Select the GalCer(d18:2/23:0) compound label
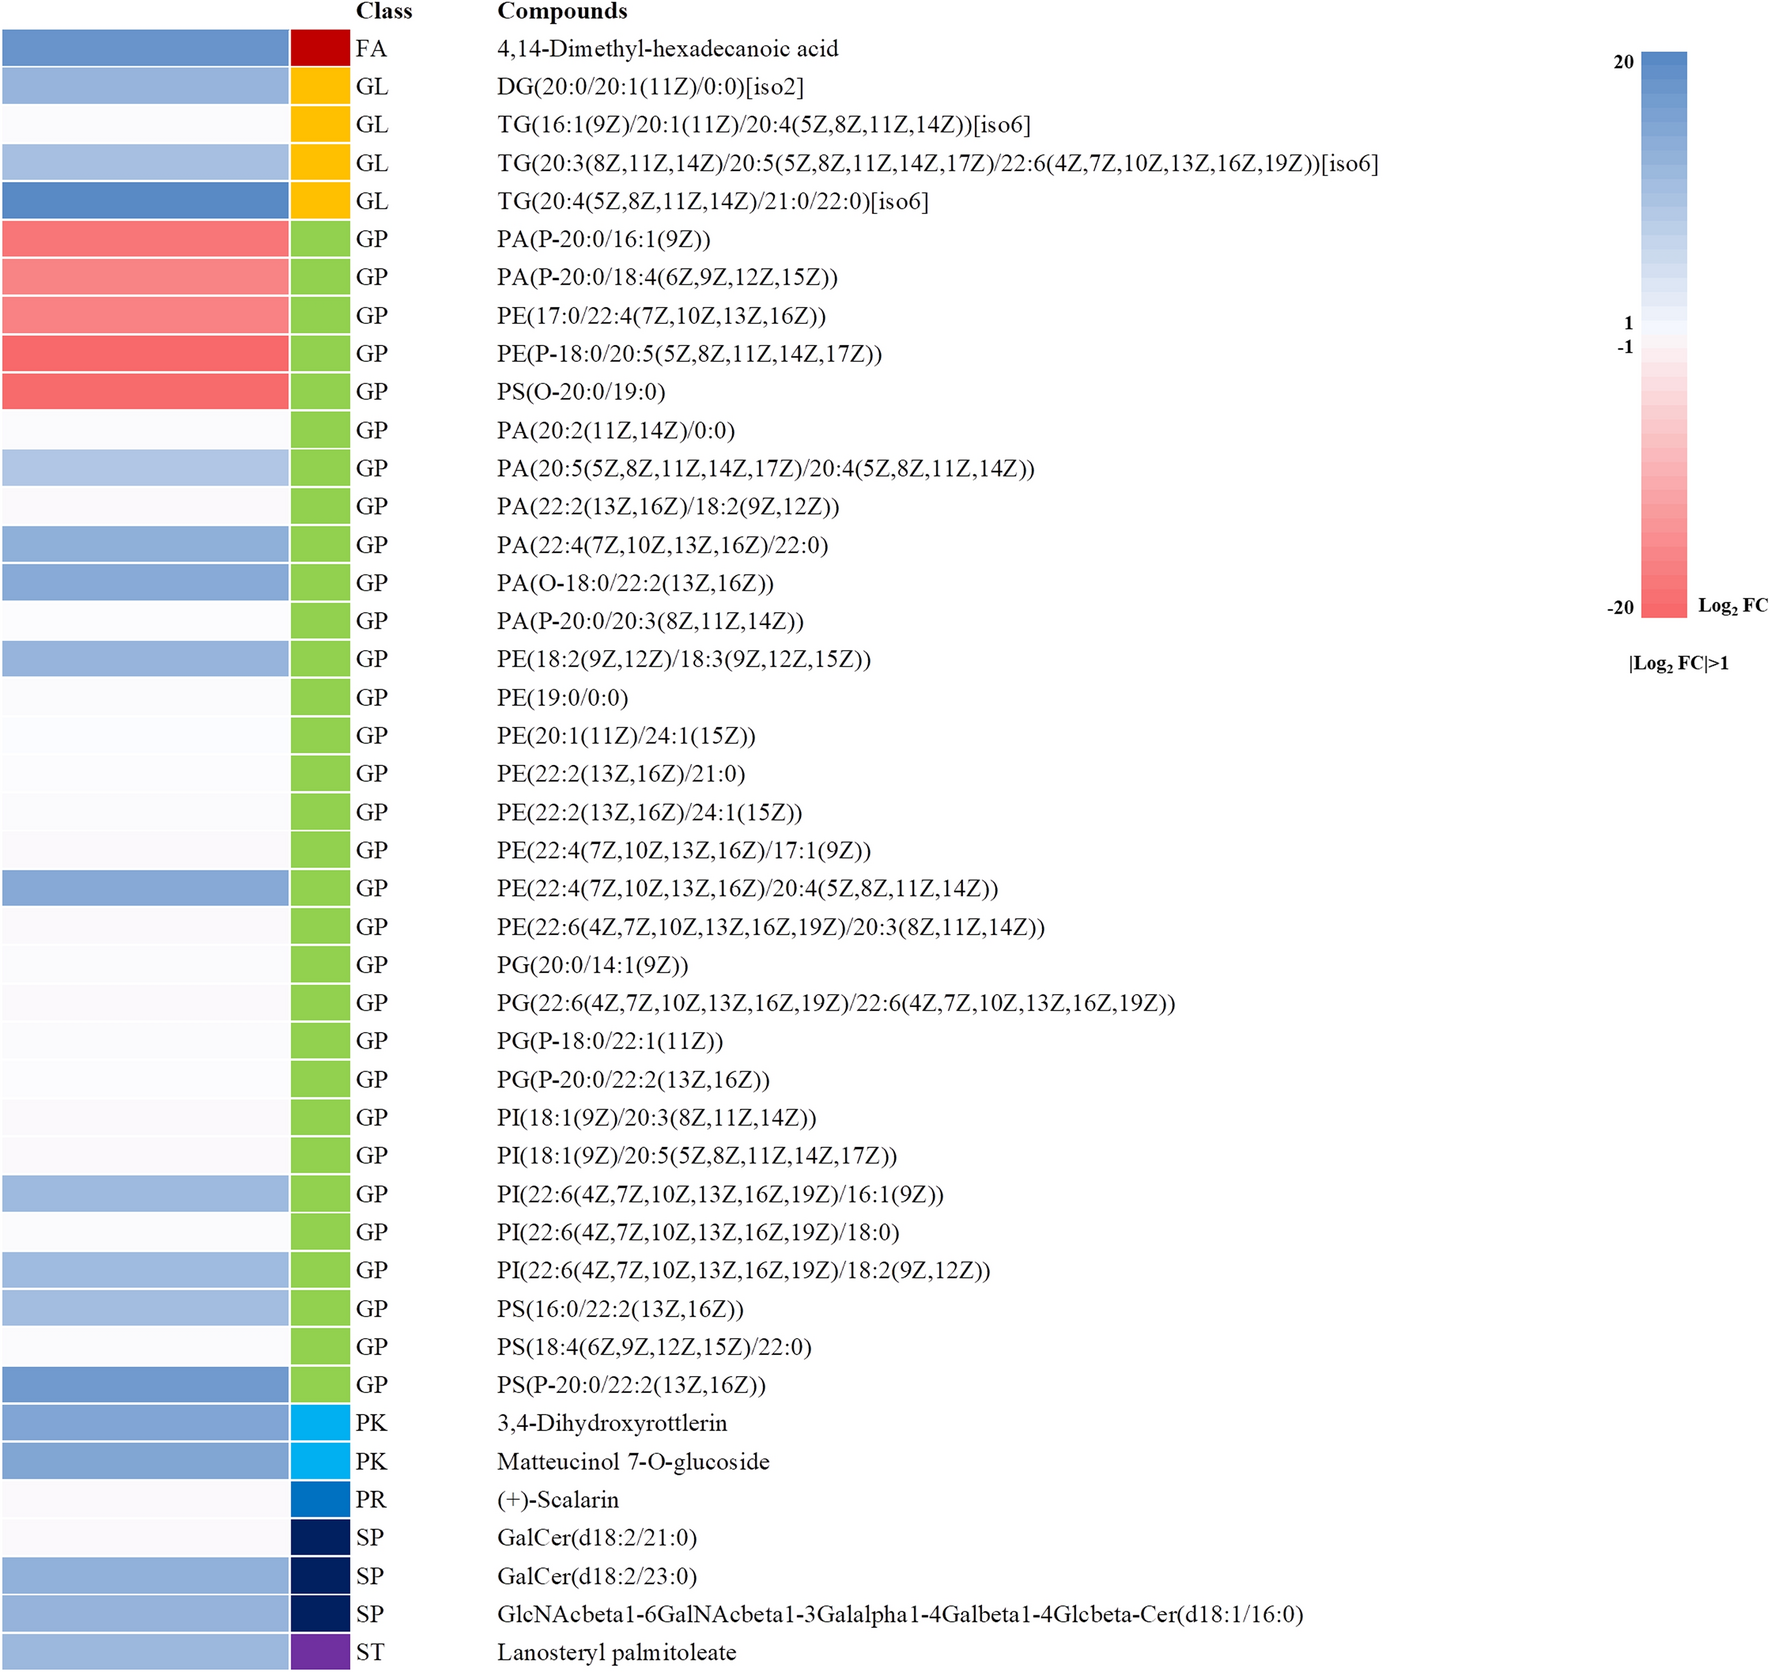Viewport: 1770px width, 1672px height. (597, 1577)
